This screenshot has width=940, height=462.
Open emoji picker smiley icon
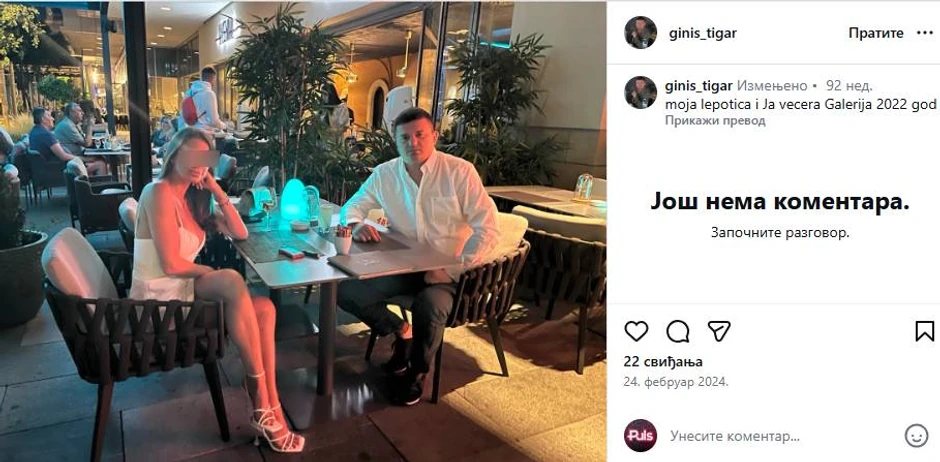click(916, 436)
